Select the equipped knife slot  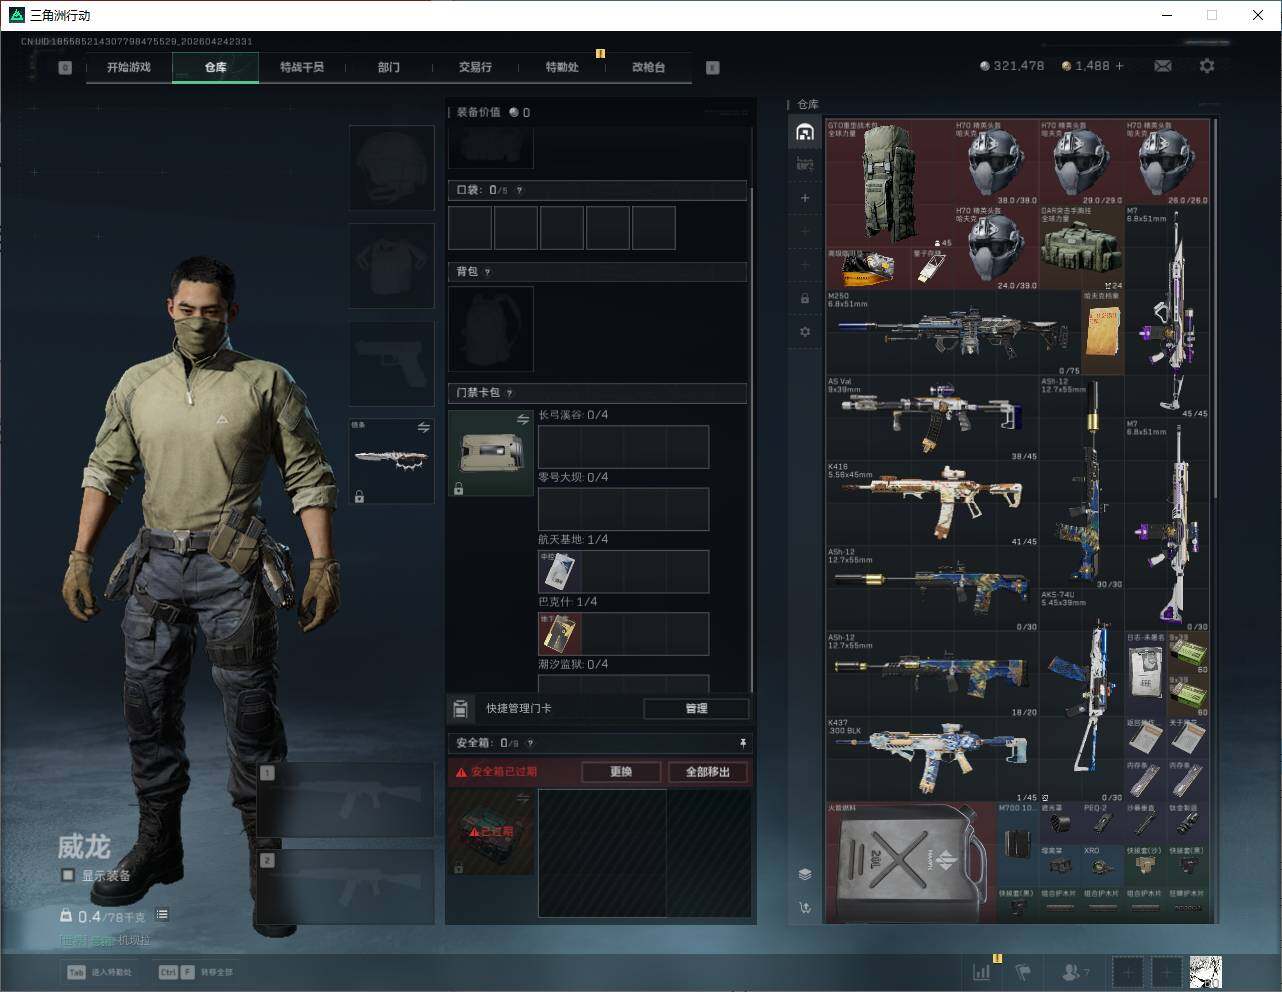tap(391, 461)
